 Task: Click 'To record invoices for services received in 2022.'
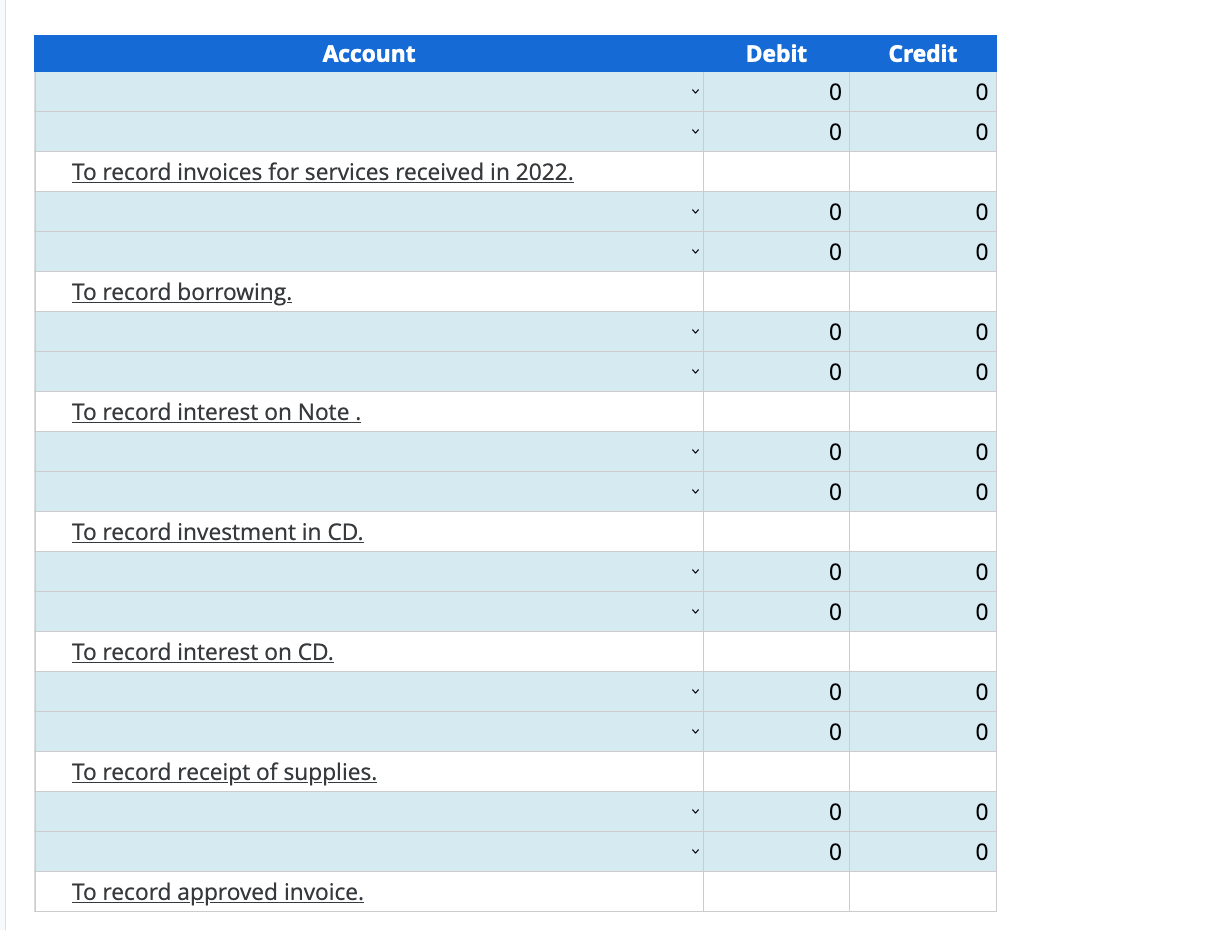click(323, 172)
